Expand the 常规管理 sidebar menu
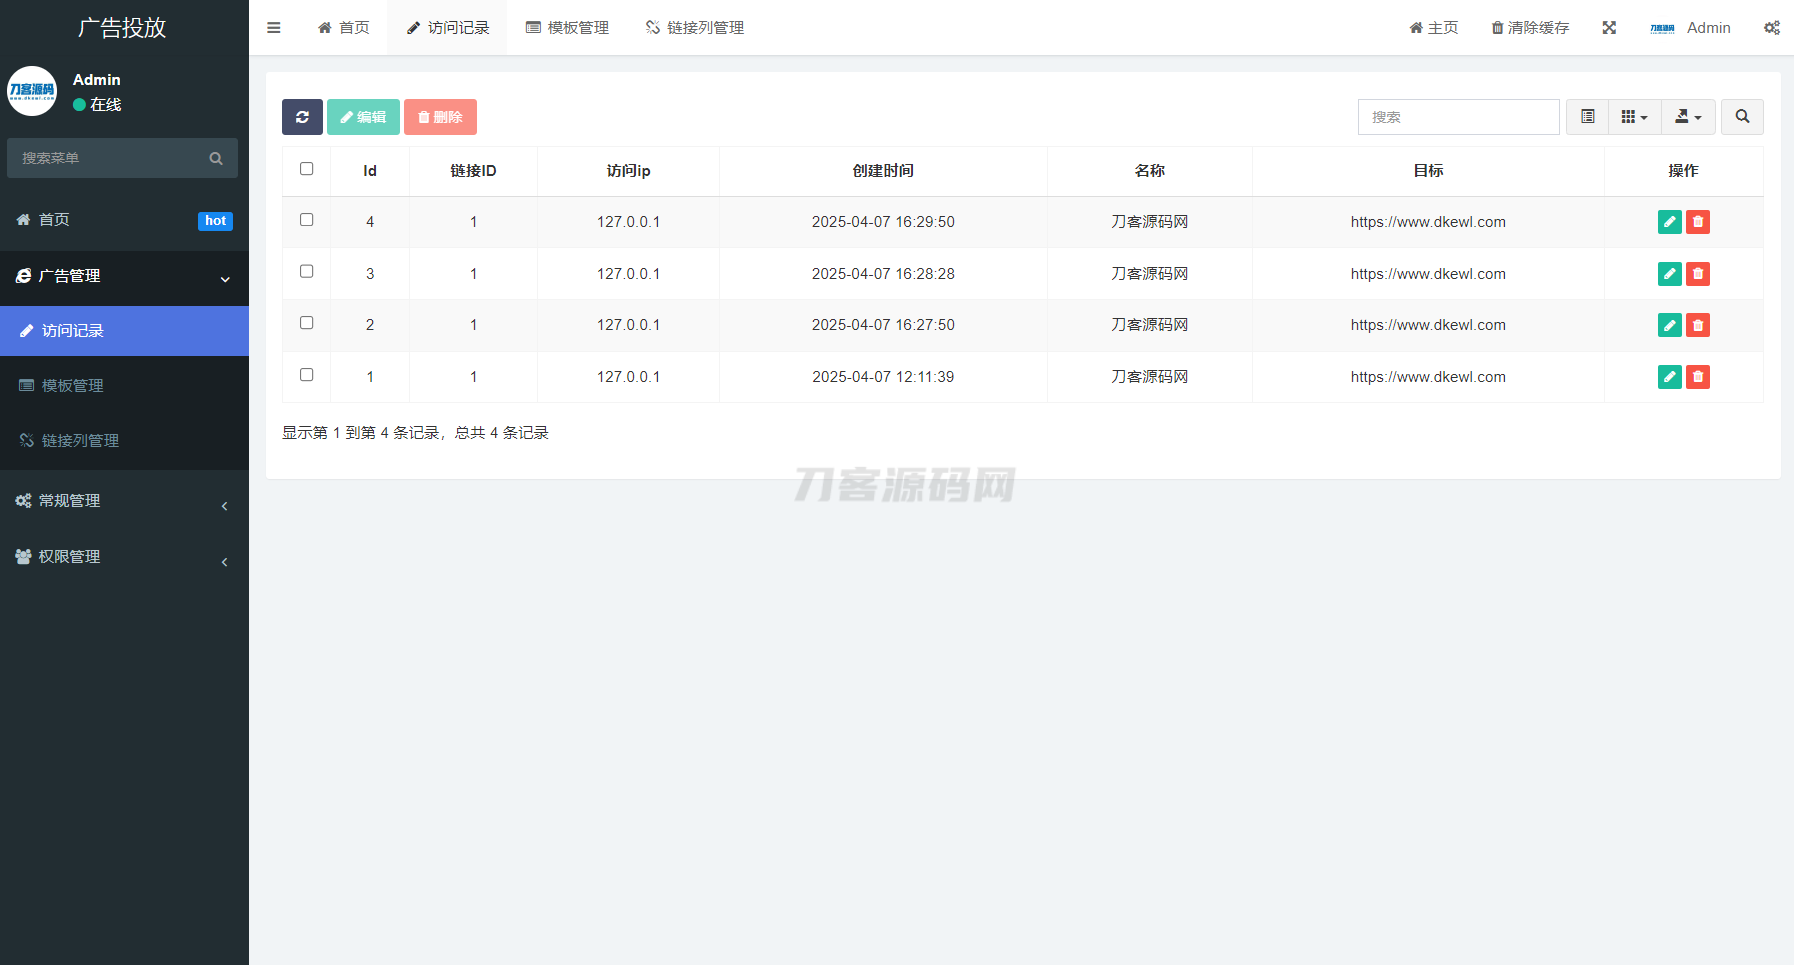The height and width of the screenshot is (965, 1794). [124, 501]
